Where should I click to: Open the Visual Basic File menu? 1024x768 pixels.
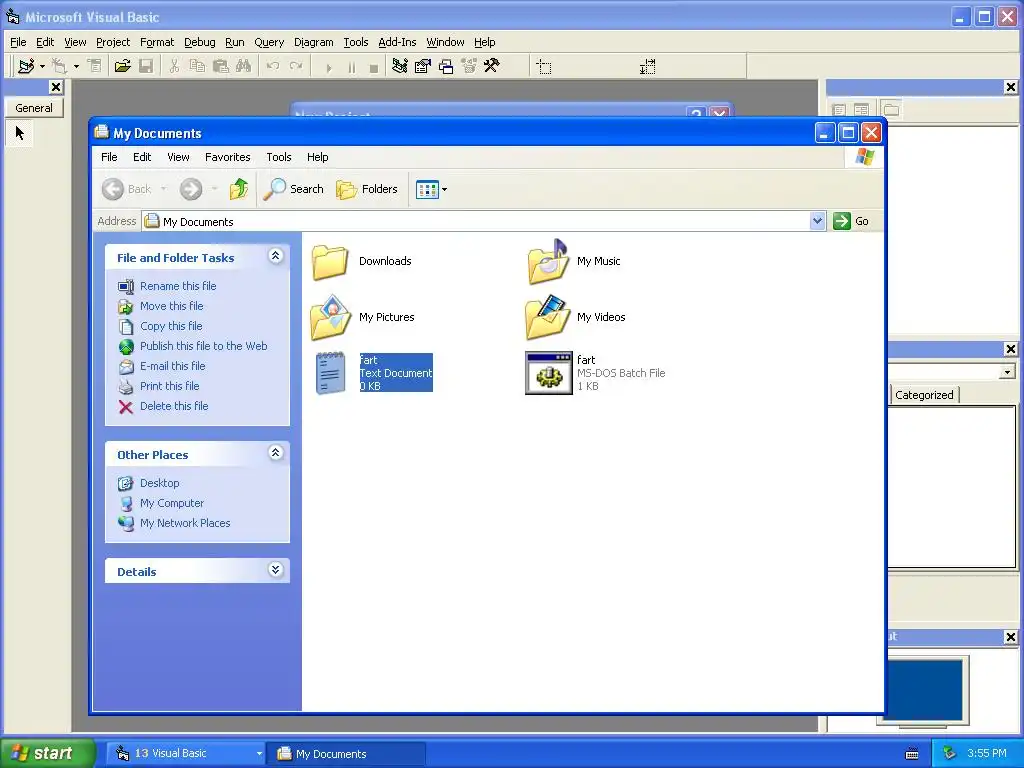18,42
